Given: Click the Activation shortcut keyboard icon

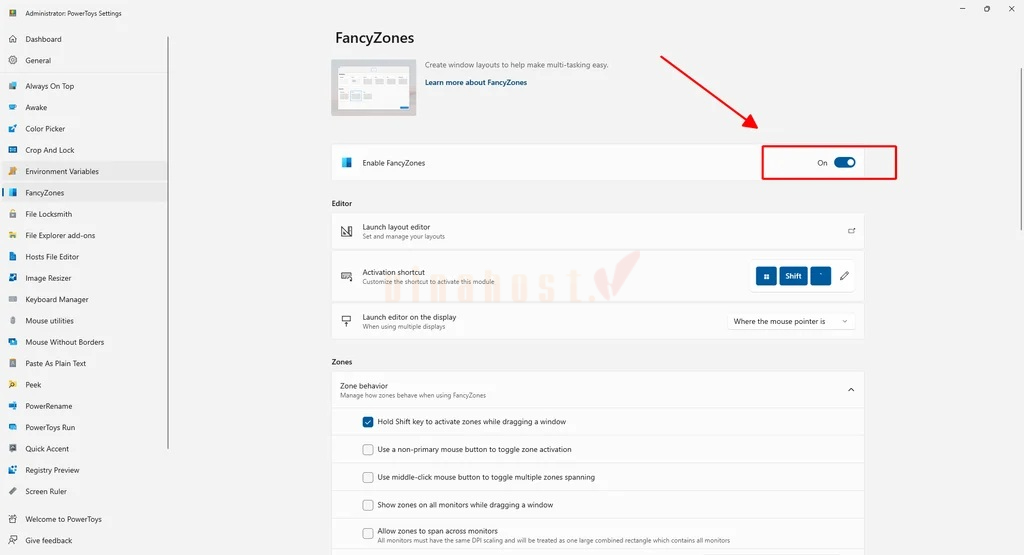Looking at the screenshot, I should point(347,276).
